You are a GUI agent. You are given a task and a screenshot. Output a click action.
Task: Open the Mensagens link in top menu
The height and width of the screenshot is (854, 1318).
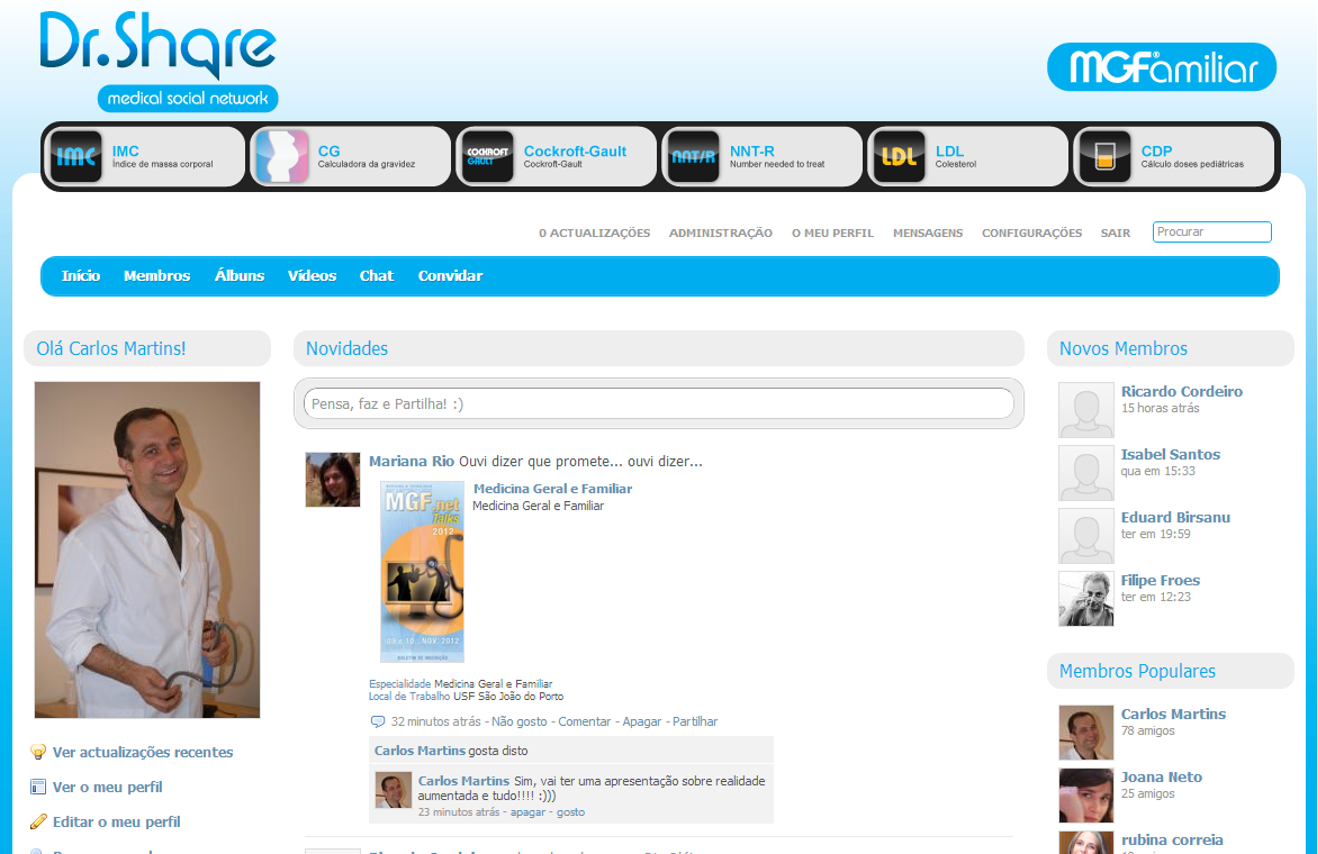(927, 233)
